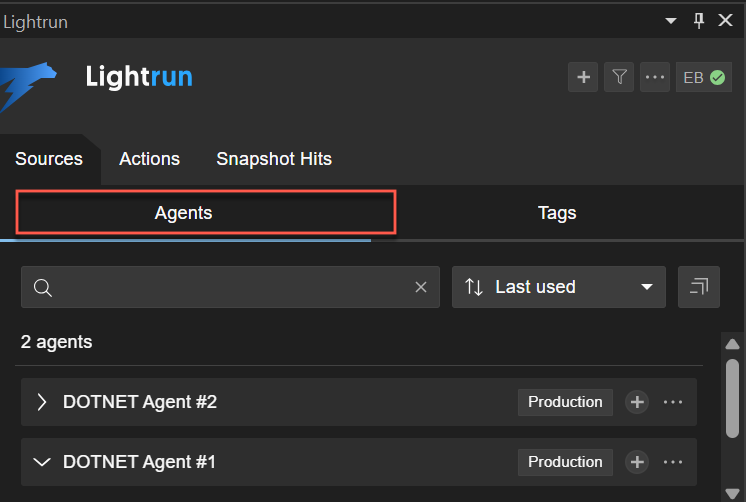The height and width of the screenshot is (502, 746).
Task: Add action to DOTNET Agent #2
Action: [637, 402]
